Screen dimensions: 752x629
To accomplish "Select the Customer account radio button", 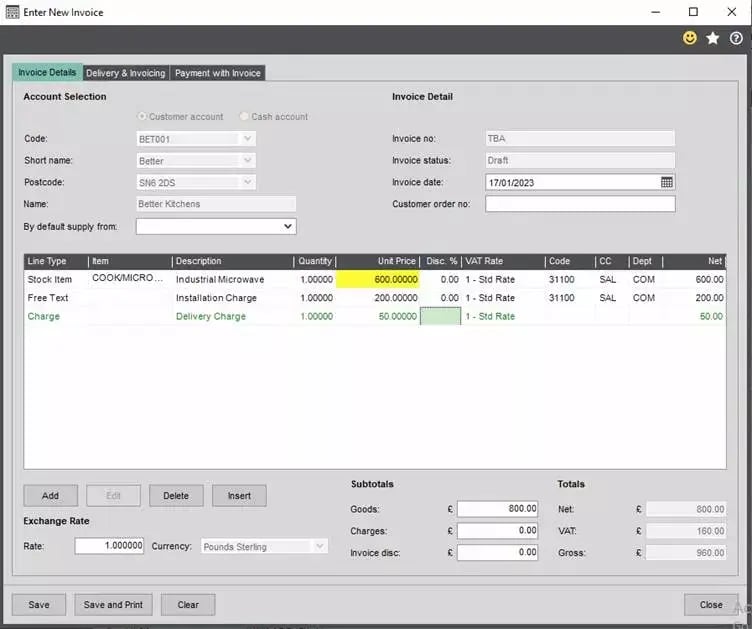I will 141,116.
